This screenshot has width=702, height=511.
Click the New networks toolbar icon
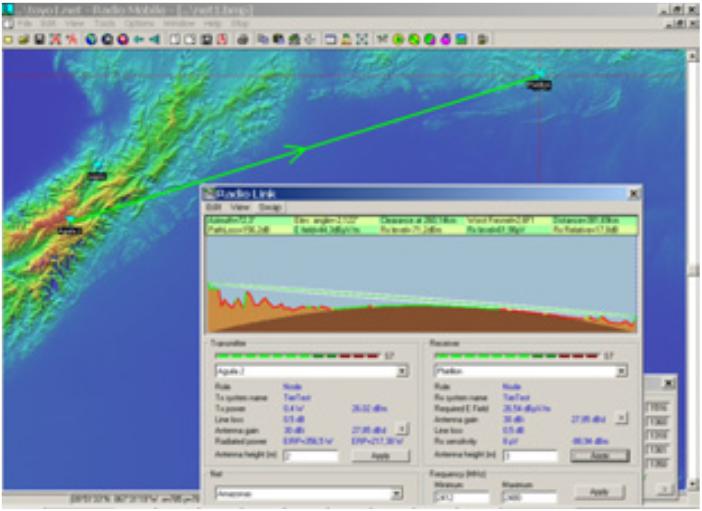[x=8, y=39]
